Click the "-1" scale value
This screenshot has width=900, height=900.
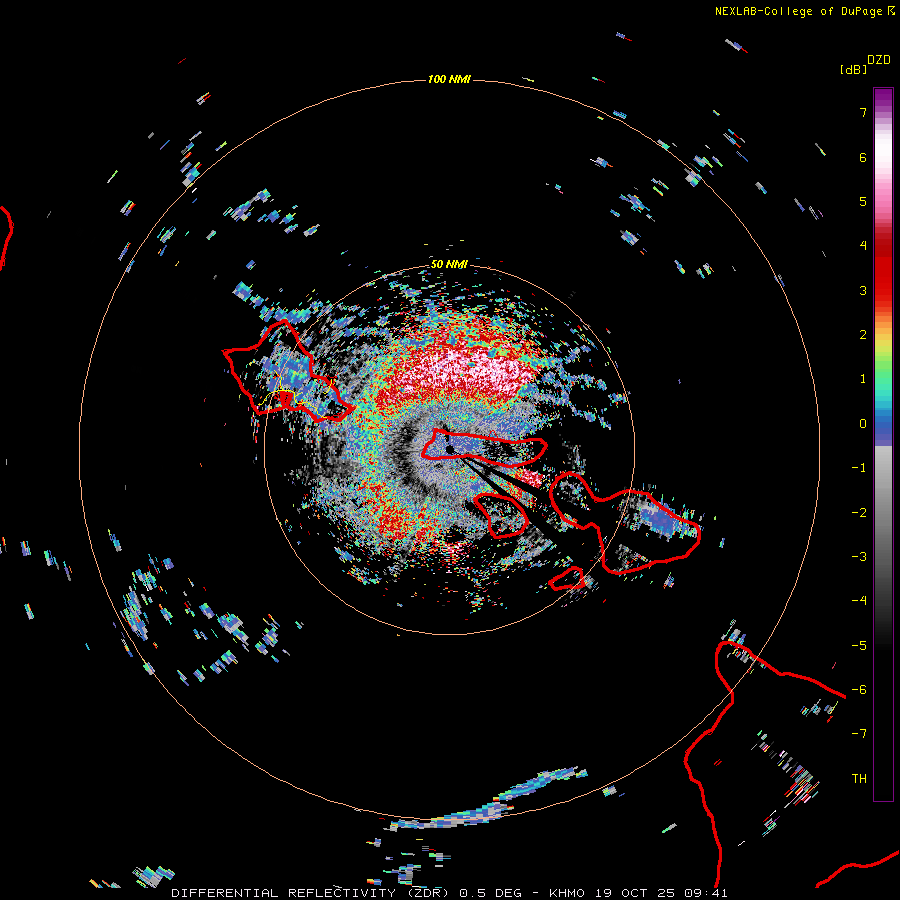coord(859,468)
